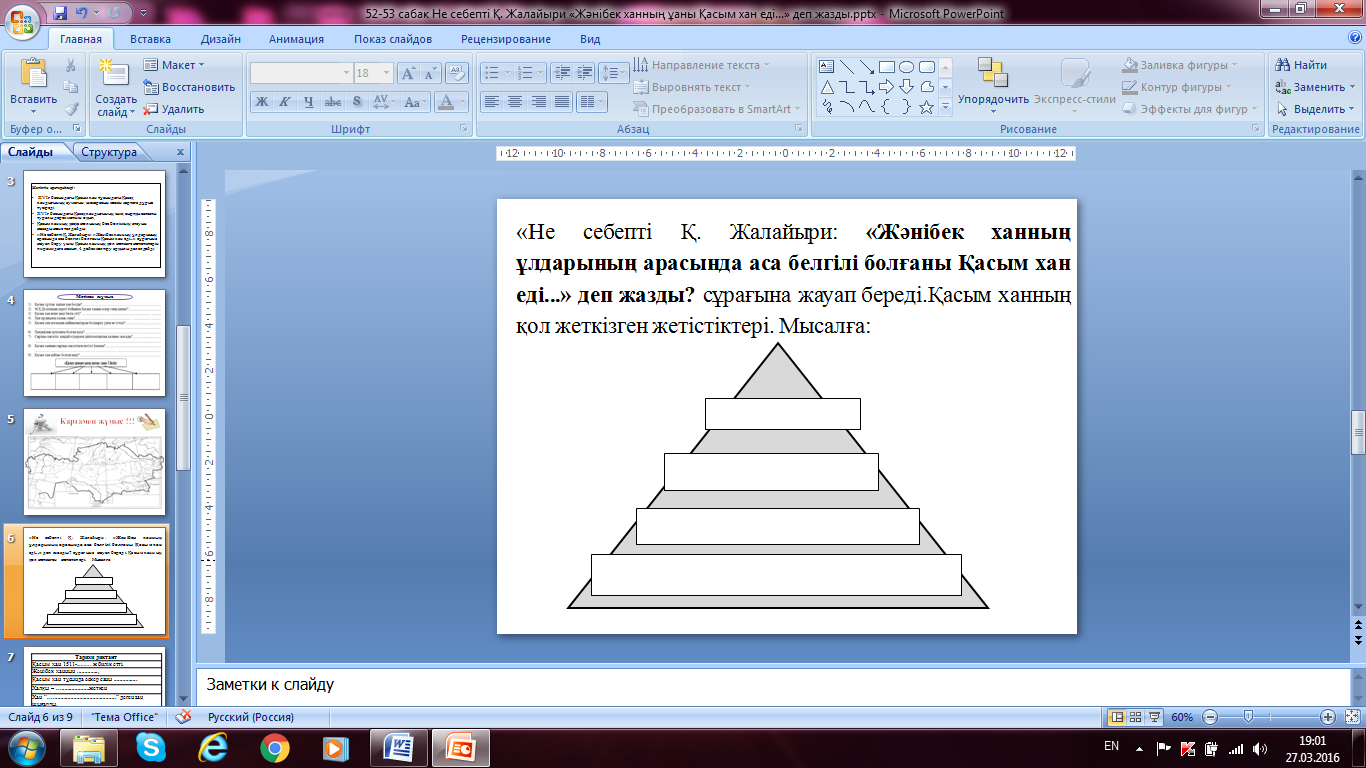Decrease the list indent level
Viewport: 1366px width, 768px height.
click(x=560, y=73)
